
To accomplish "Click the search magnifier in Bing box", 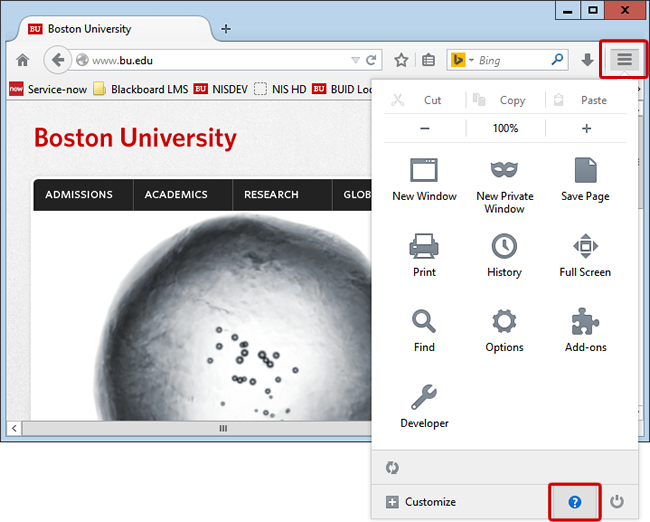I will click(557, 60).
